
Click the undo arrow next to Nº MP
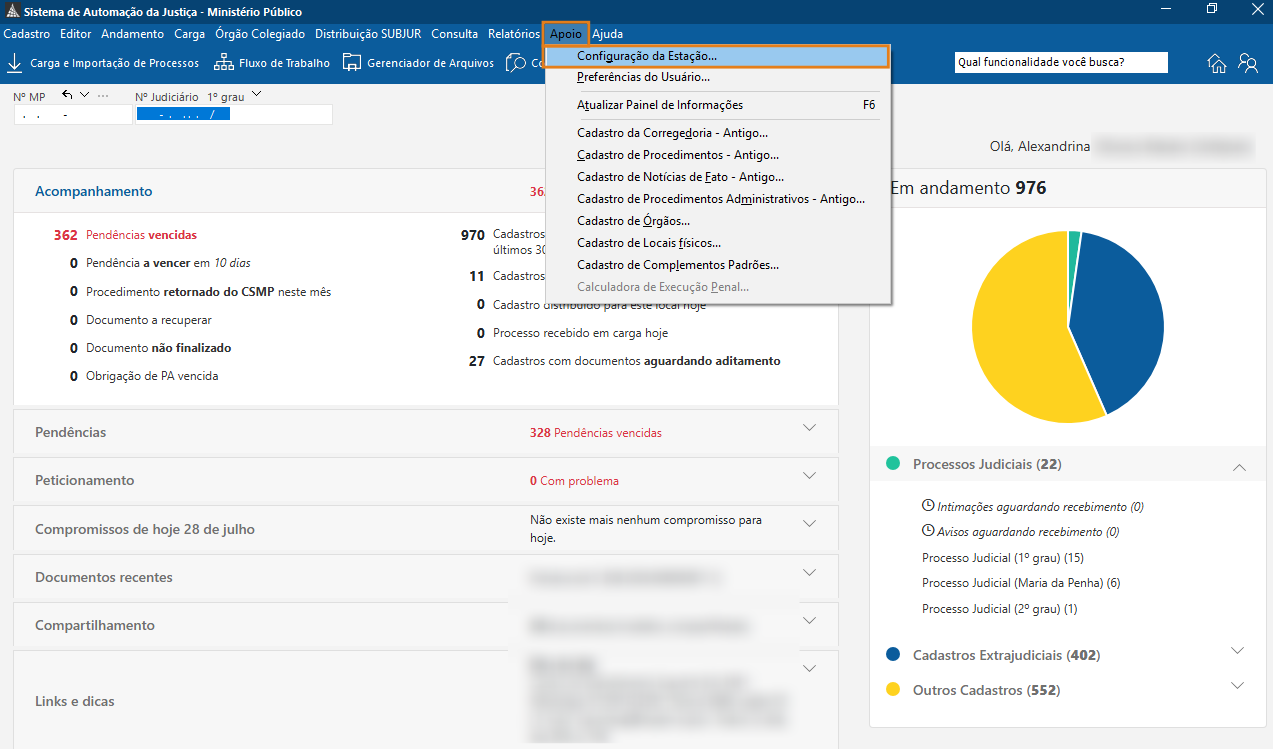click(x=68, y=95)
